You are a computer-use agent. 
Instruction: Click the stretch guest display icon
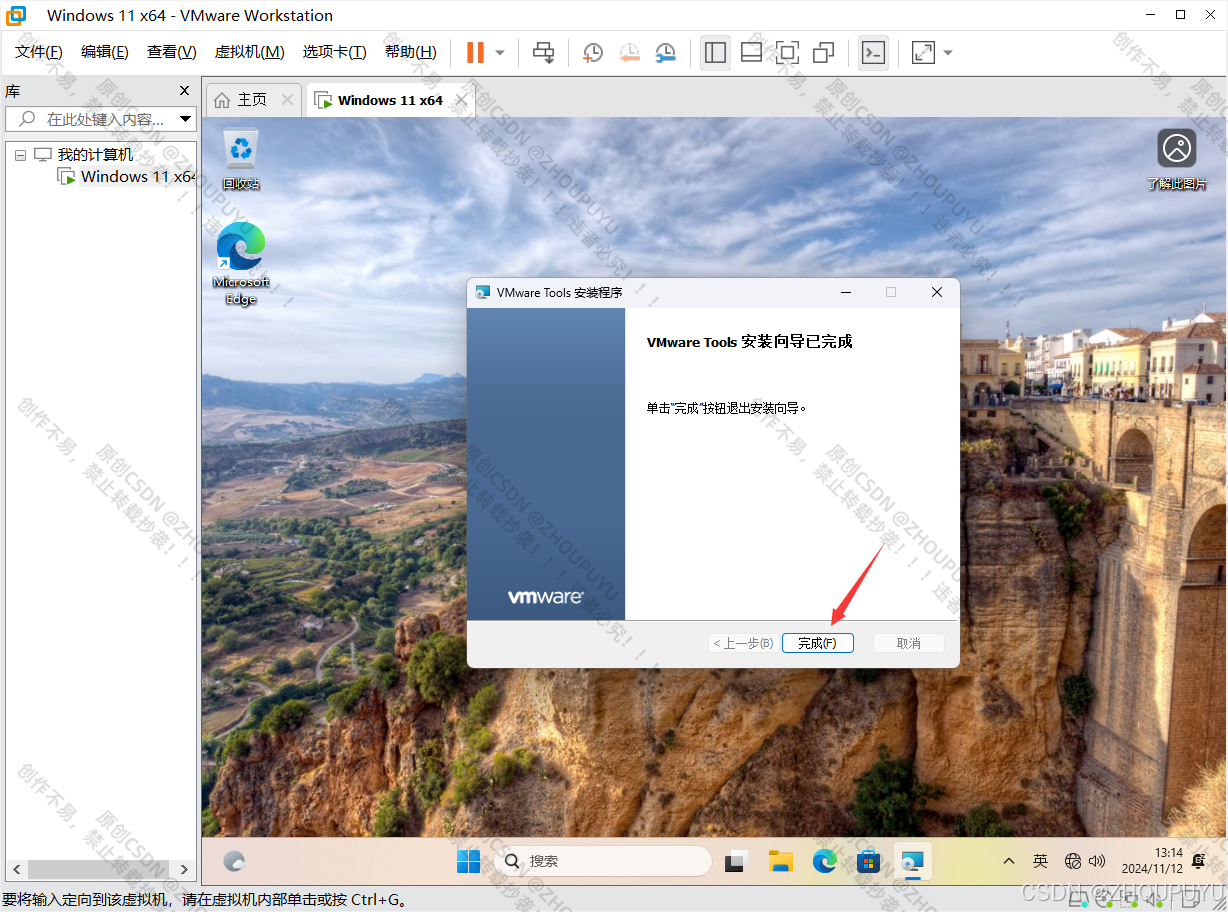(x=923, y=52)
